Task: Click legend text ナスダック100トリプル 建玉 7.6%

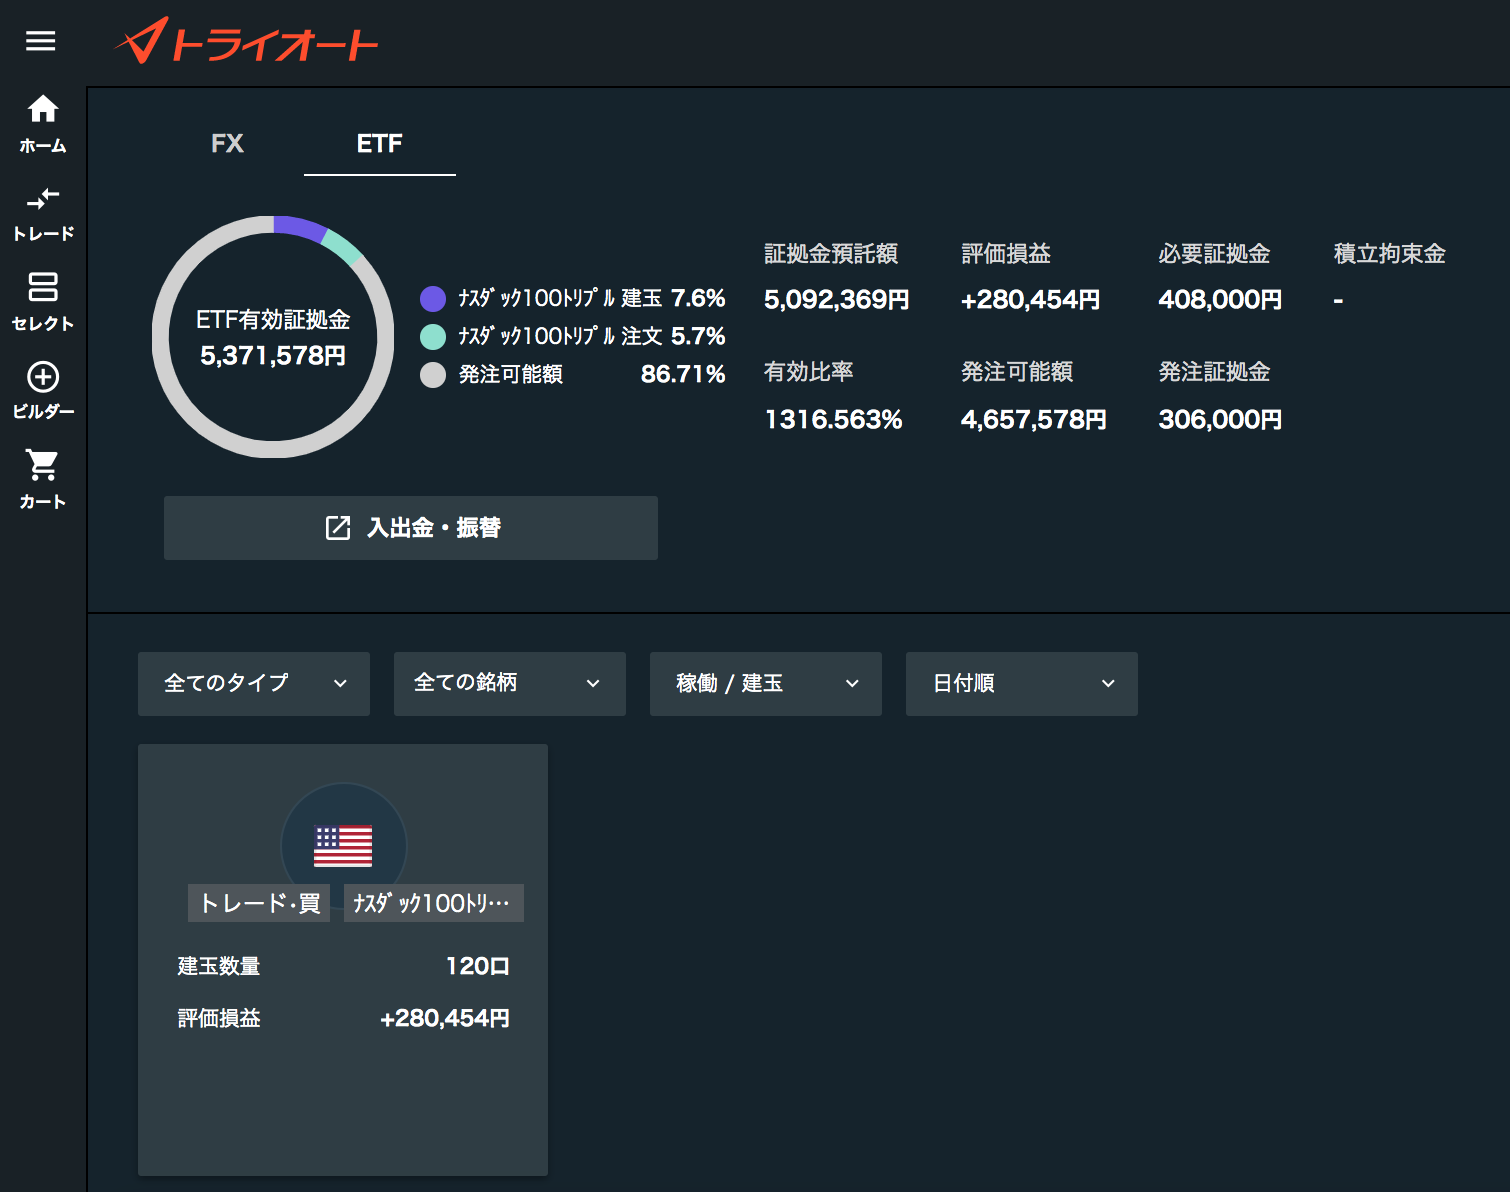Action: 592,299
